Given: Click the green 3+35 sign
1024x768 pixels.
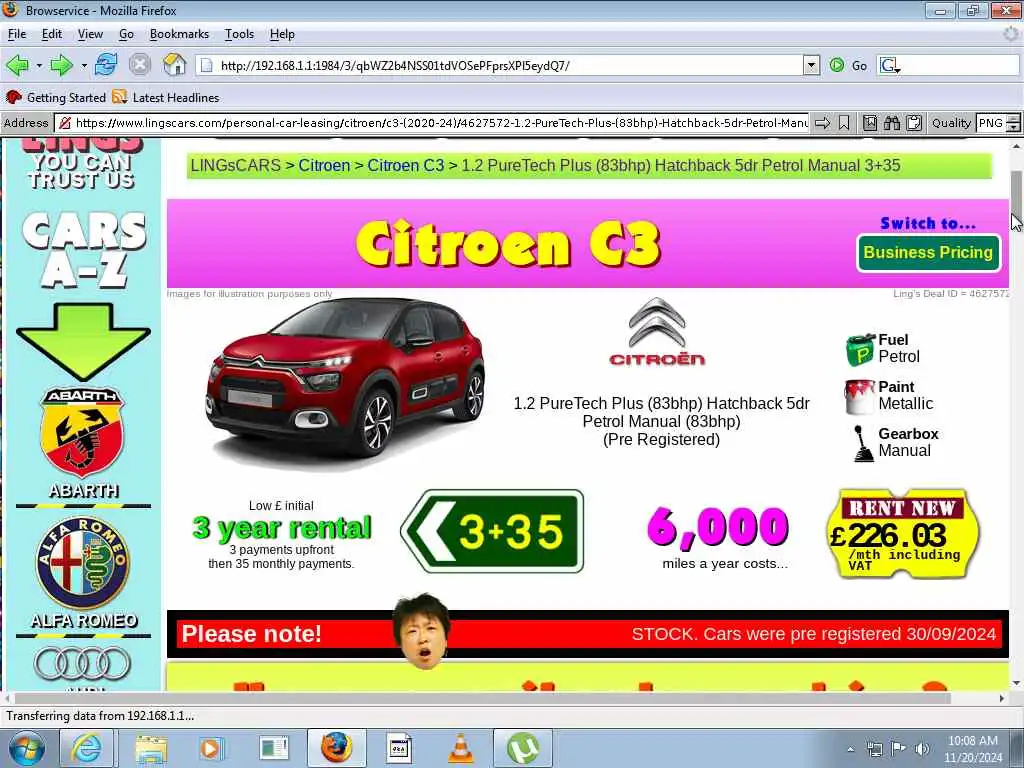Looking at the screenshot, I should pyautogui.click(x=492, y=531).
